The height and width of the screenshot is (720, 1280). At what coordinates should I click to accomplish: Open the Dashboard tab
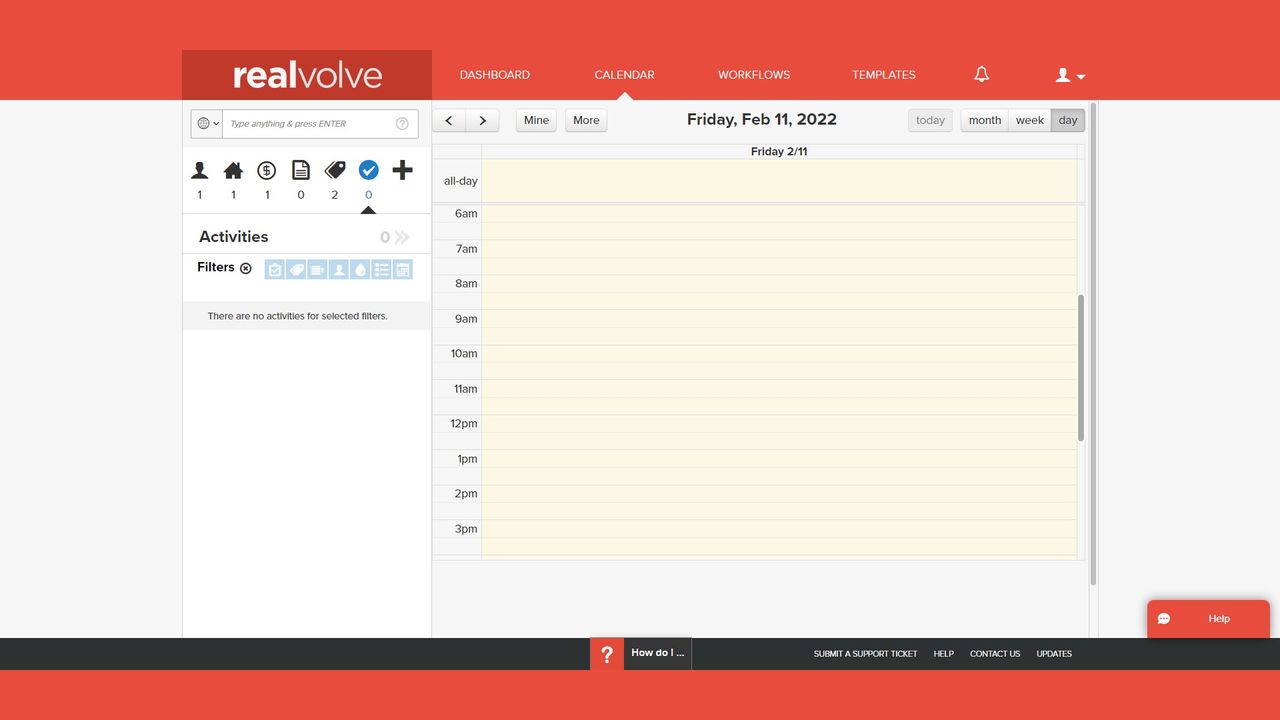(495, 75)
